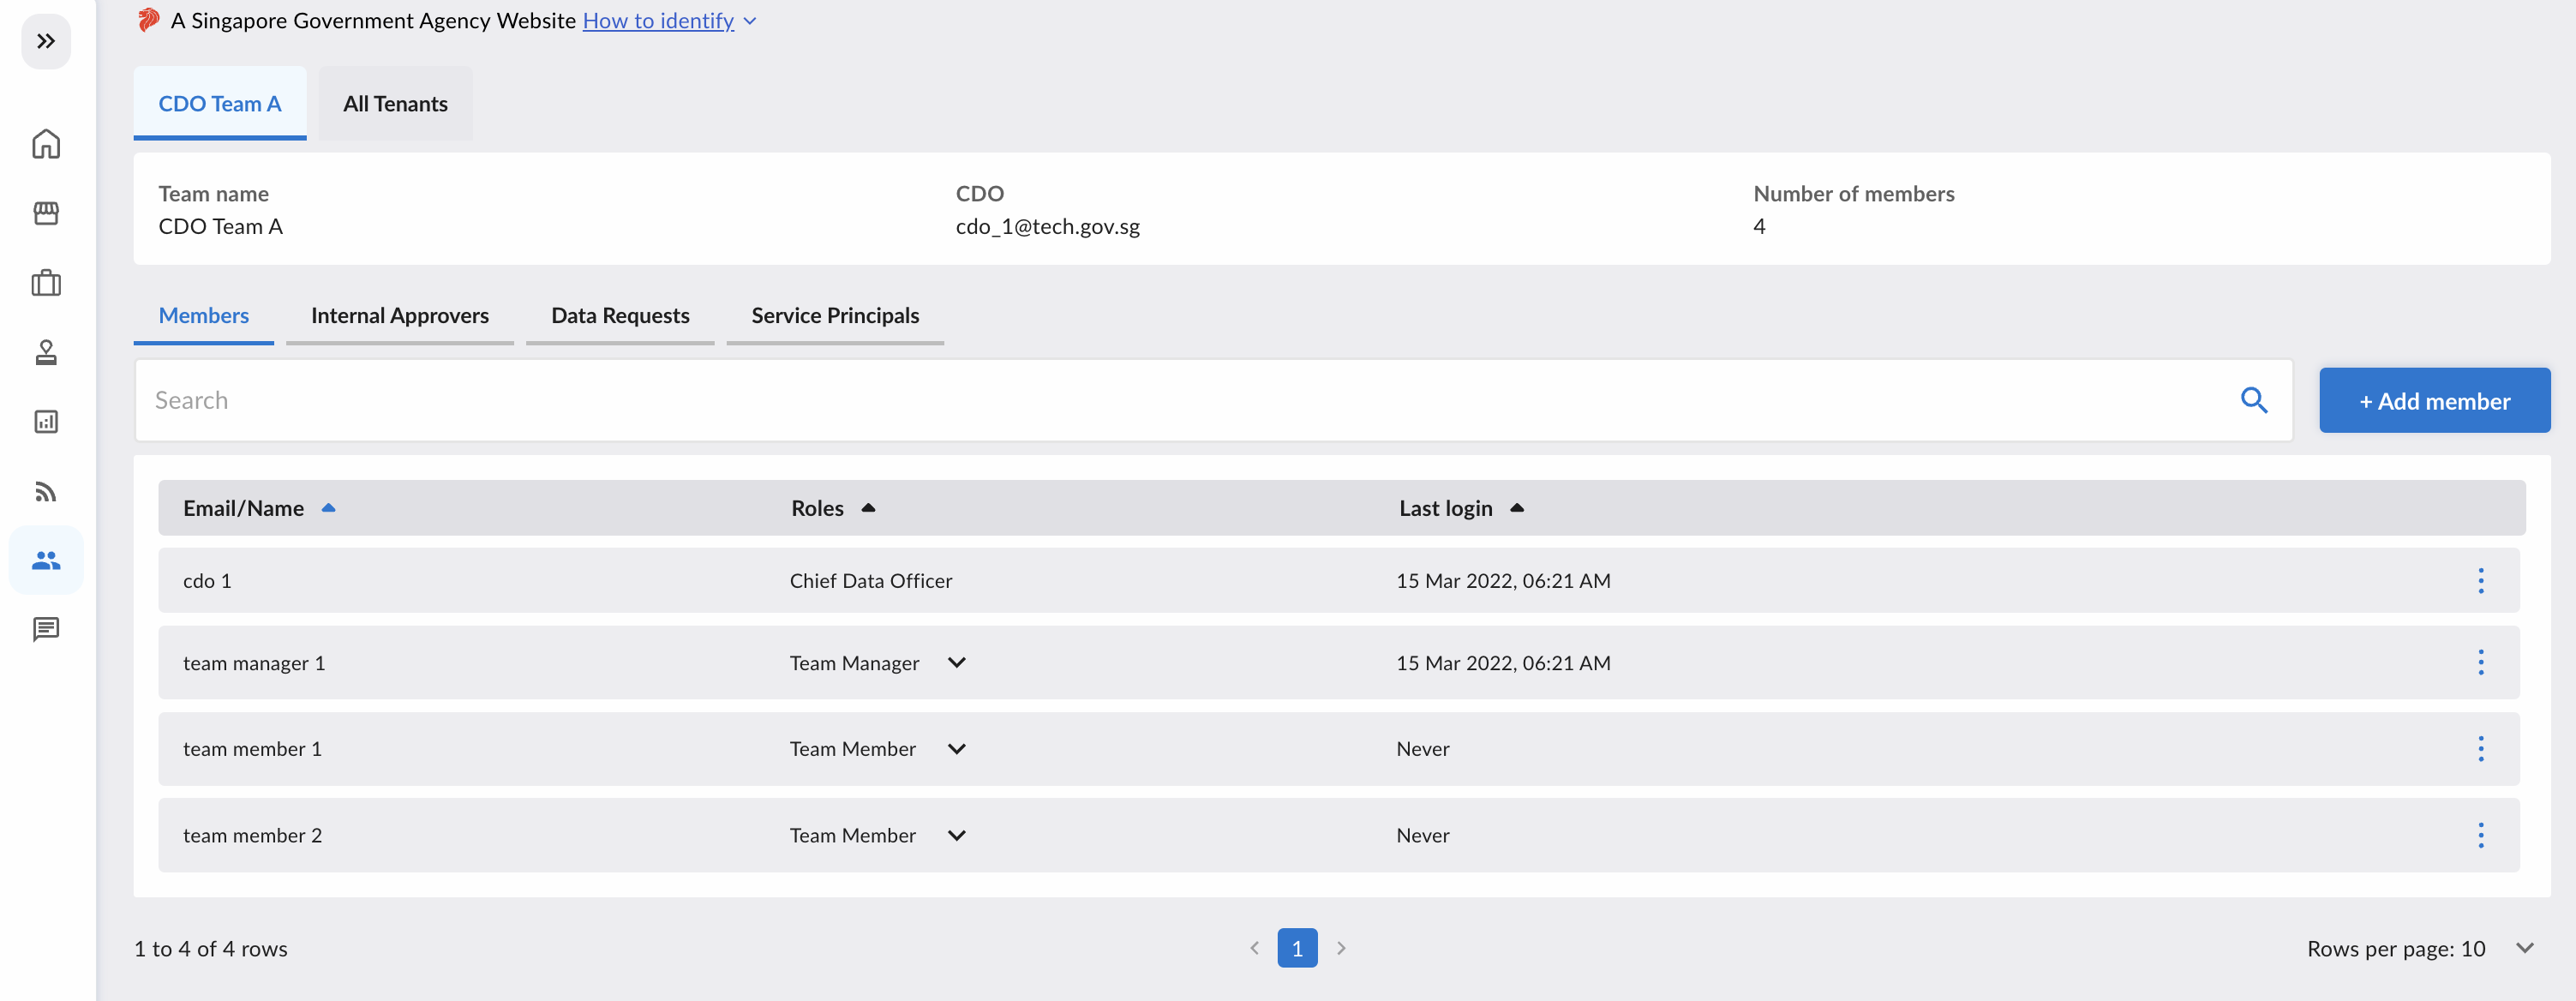Click the team manager 1 name
The image size is (2576, 1001).
tap(254, 663)
